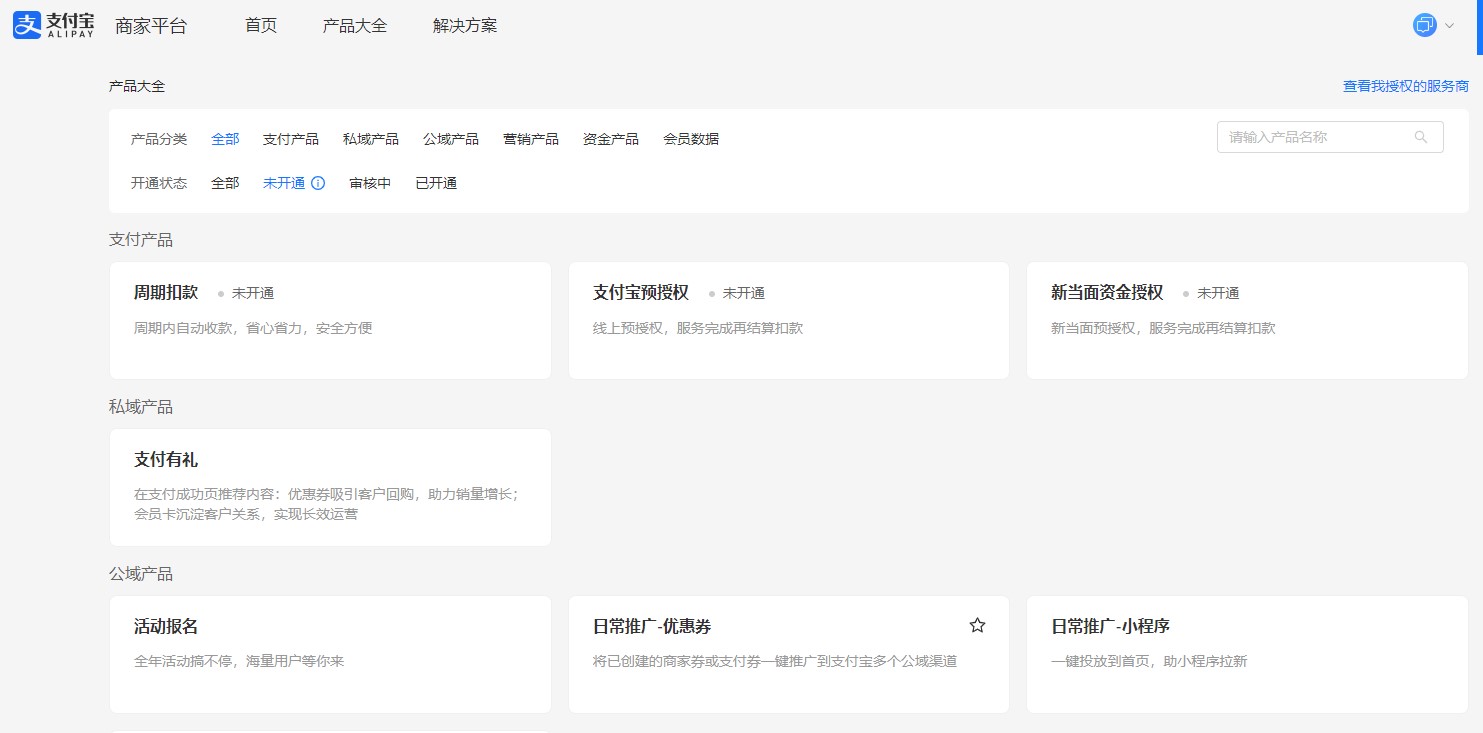
Task: Select 全部 in 产品分类 filter
Action: tap(225, 139)
